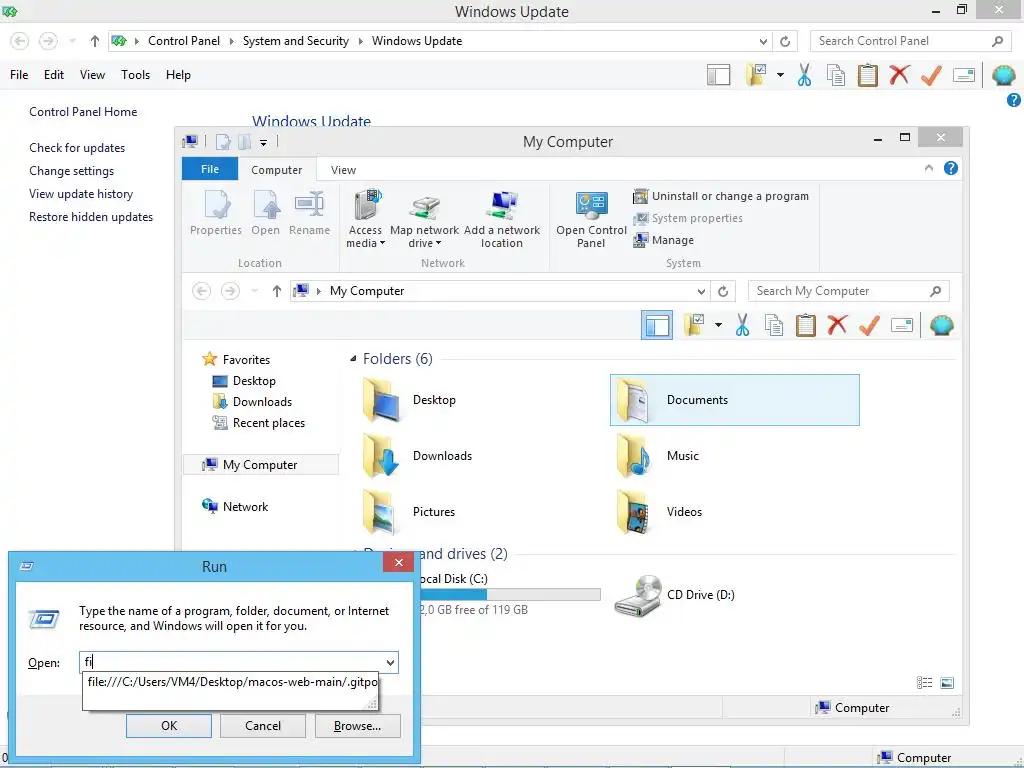Toggle the preview pane button in My Computer toolbar

656,325
